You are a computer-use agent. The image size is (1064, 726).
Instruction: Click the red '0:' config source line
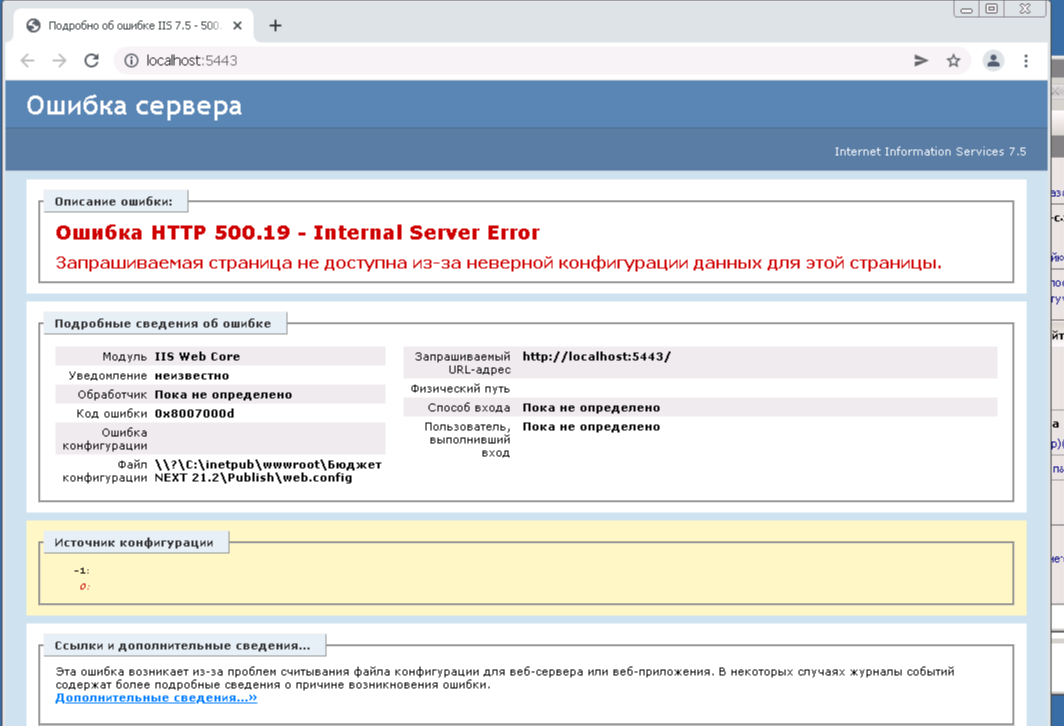[84, 586]
